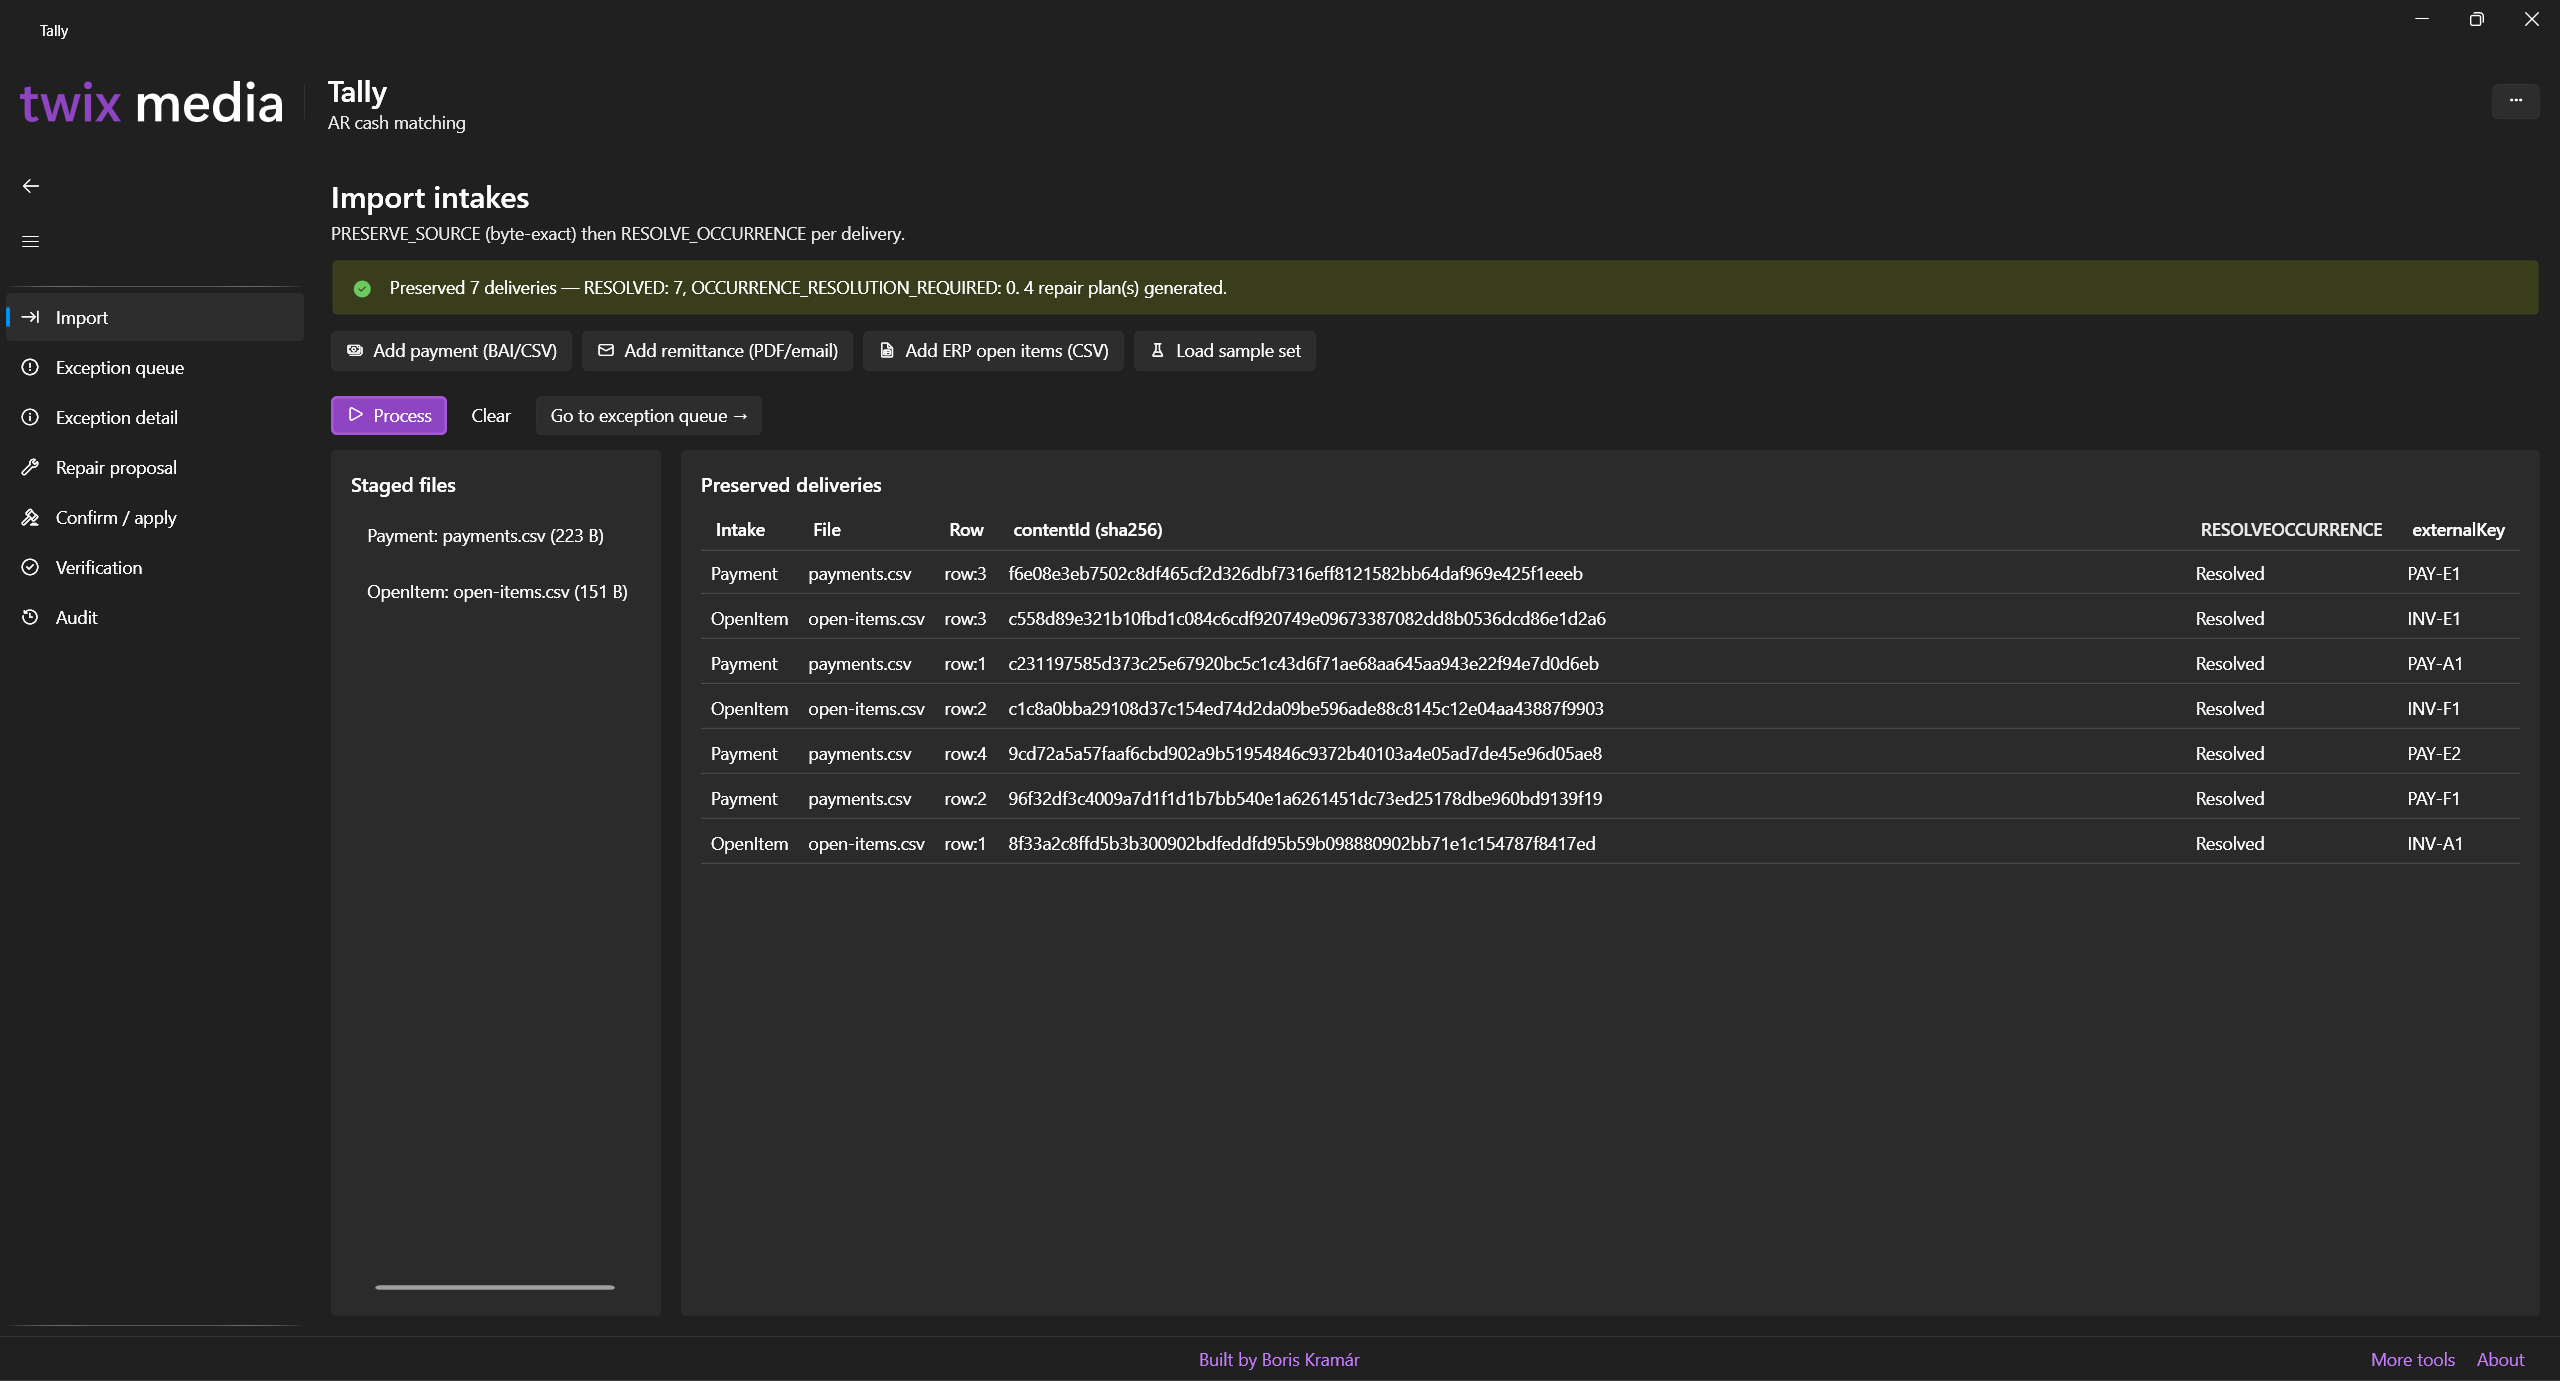Click the green success check icon
This screenshot has height=1381, width=2560.
tap(362, 289)
